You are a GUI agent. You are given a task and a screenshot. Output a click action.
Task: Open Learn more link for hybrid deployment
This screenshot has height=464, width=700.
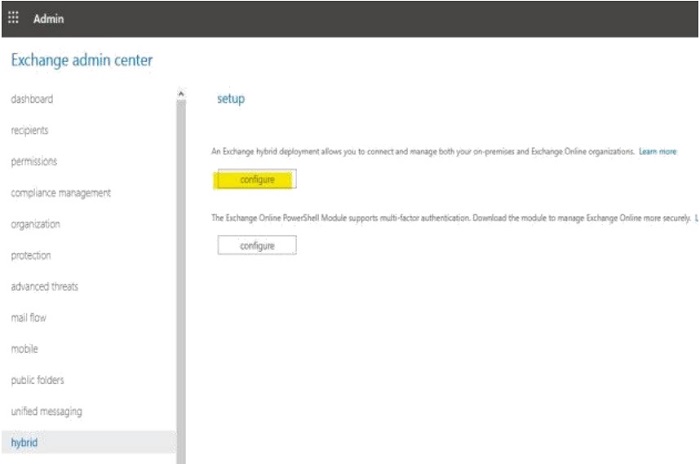pyautogui.click(x=658, y=151)
